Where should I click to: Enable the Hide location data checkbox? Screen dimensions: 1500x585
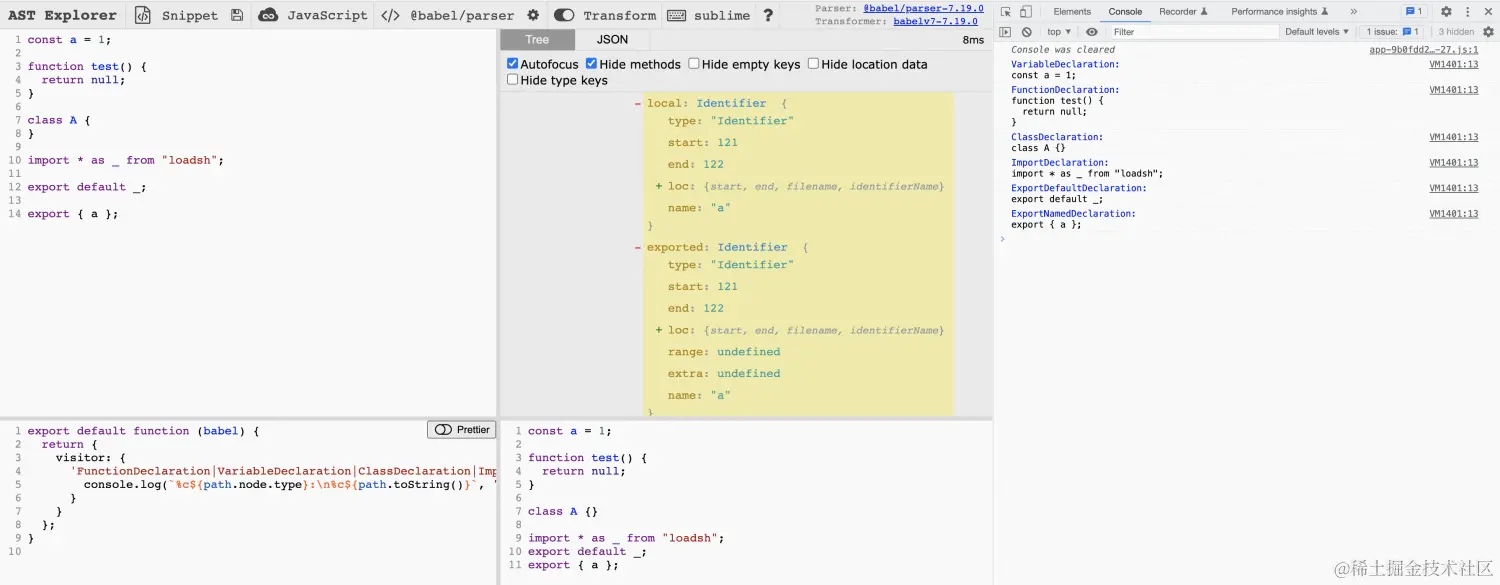coord(814,64)
